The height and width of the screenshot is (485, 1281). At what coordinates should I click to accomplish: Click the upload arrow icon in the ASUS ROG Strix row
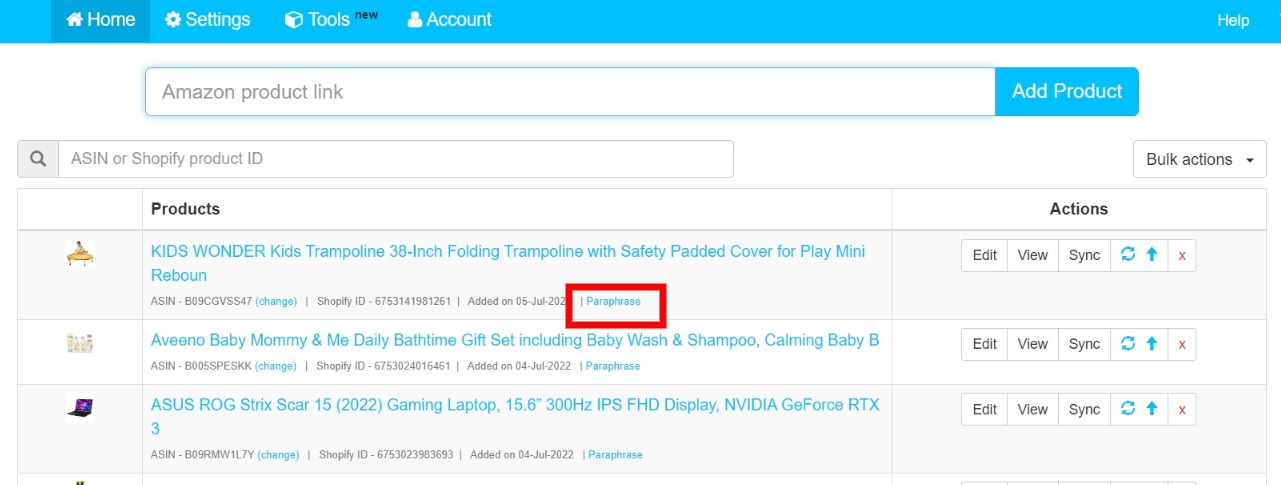pos(1151,408)
